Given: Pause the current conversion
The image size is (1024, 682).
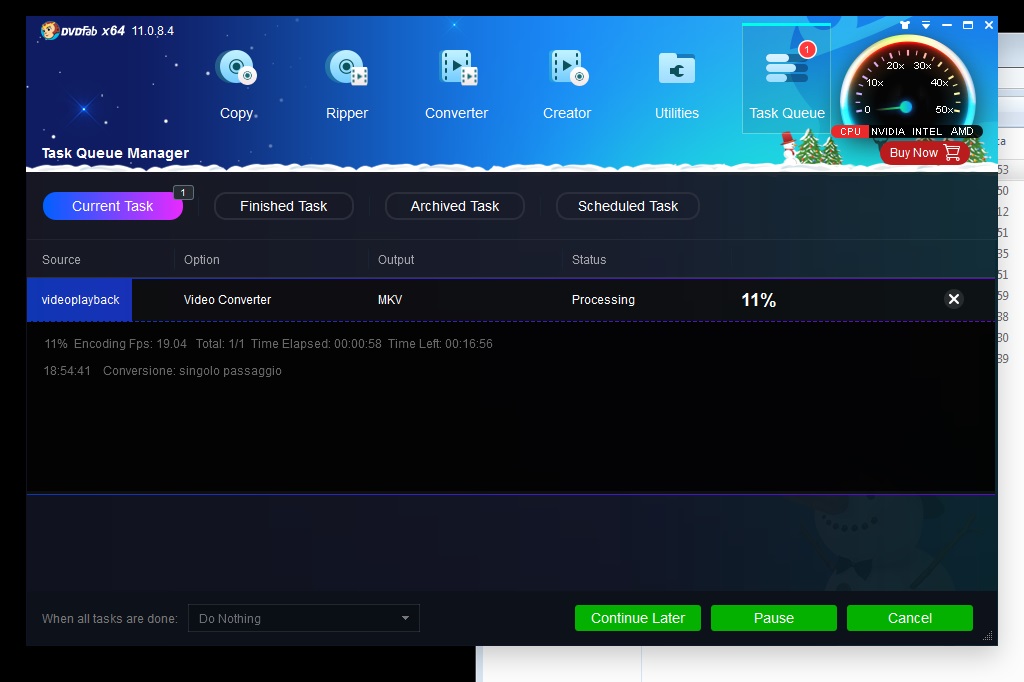Looking at the screenshot, I should click(773, 618).
